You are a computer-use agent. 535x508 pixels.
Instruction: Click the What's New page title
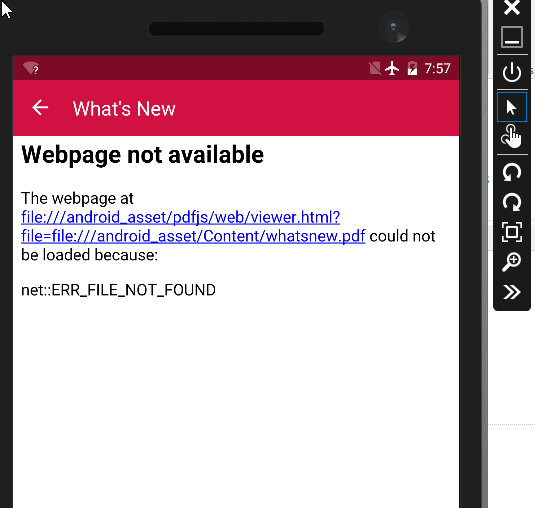(x=124, y=109)
